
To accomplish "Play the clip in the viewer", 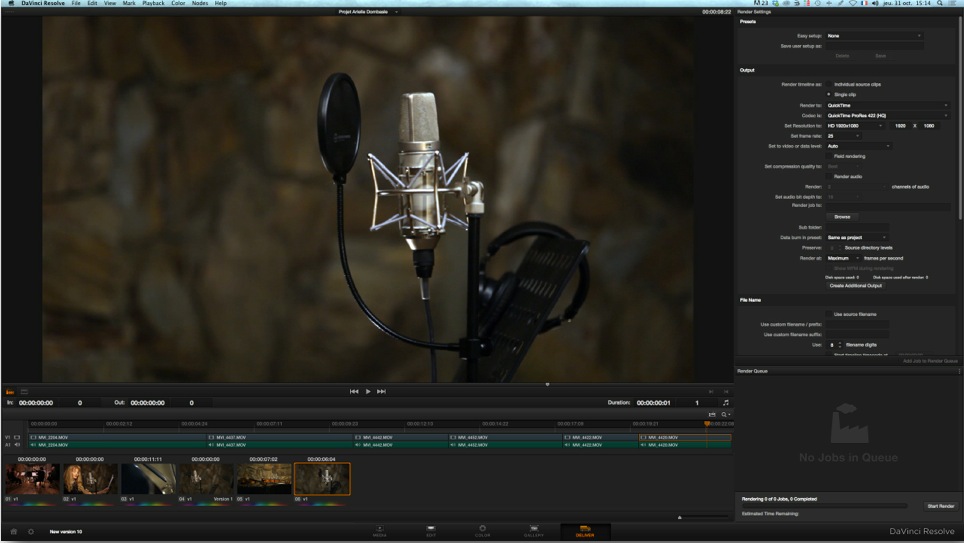I will tap(368, 391).
